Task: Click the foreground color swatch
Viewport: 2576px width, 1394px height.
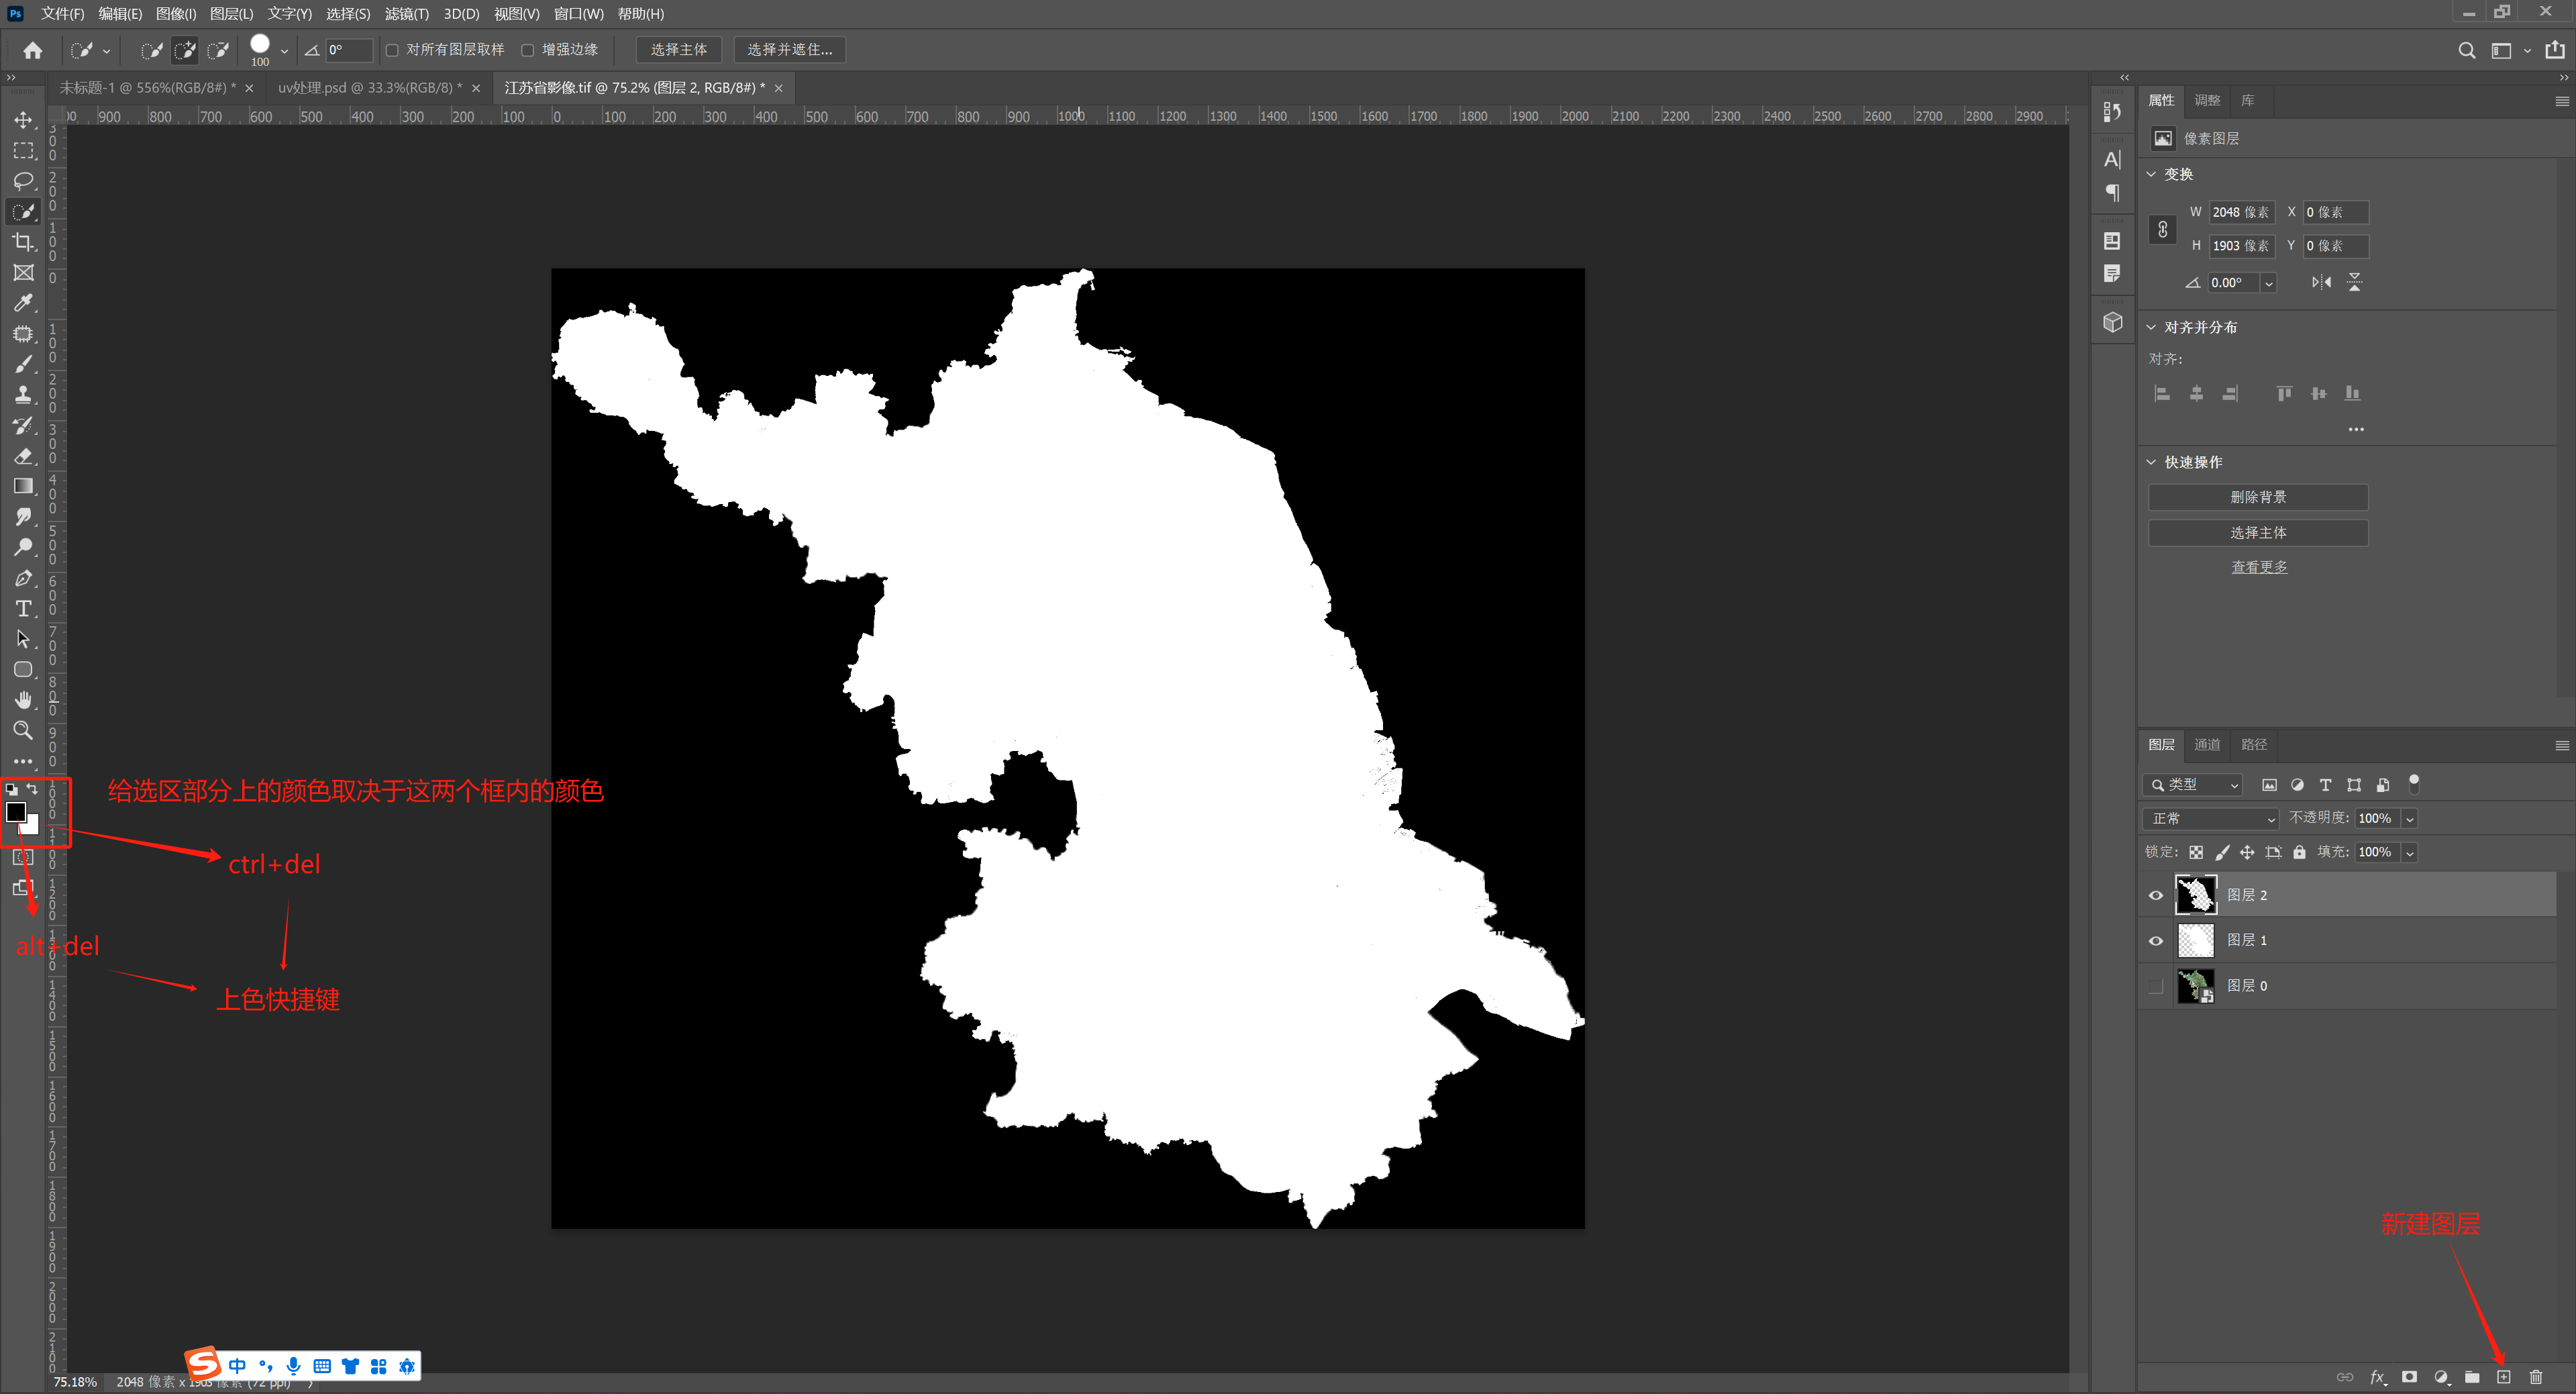Action: (x=16, y=811)
